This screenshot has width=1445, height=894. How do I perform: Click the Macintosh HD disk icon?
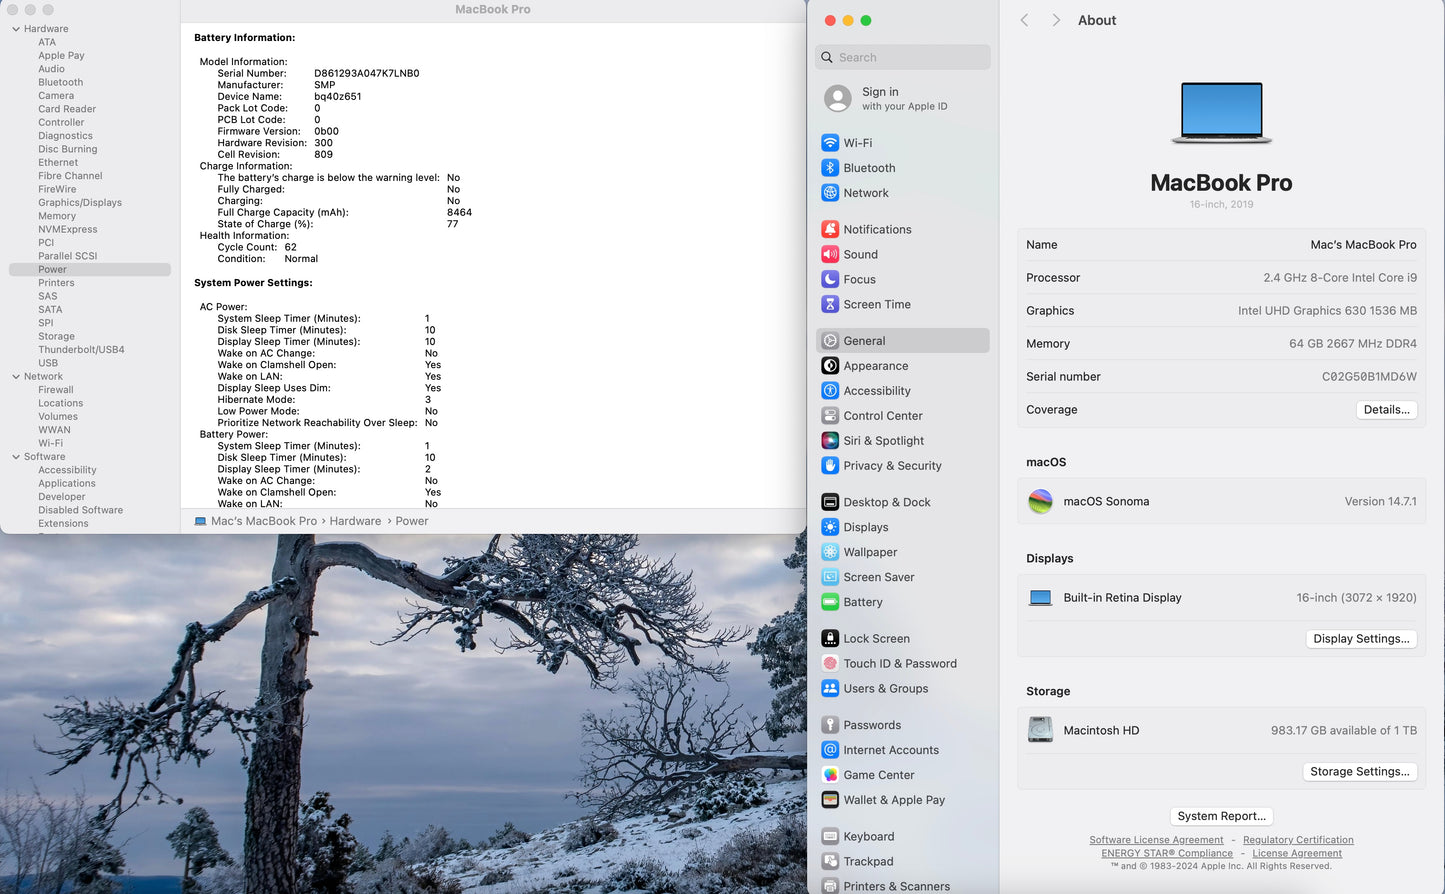pos(1040,730)
